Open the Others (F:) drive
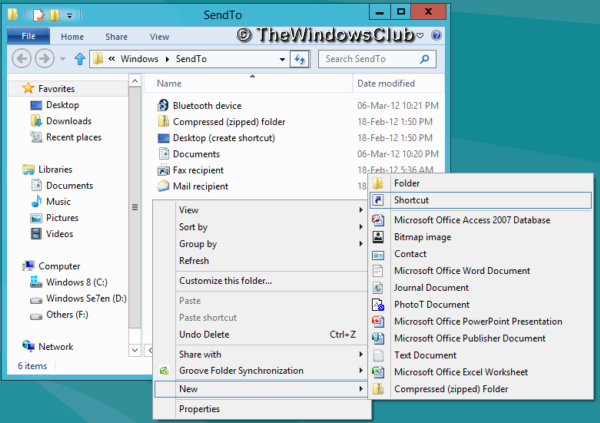This screenshot has width=600, height=423. (67, 314)
